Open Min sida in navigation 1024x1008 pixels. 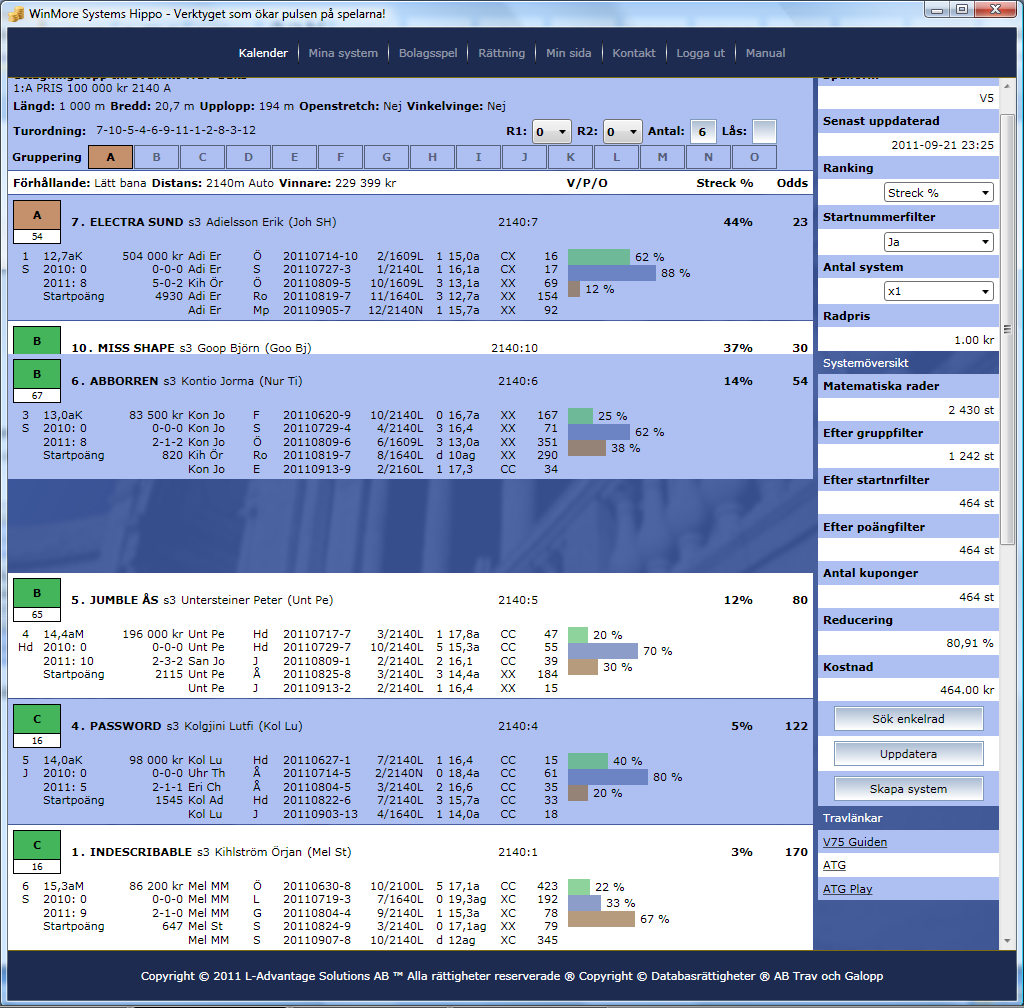pyautogui.click(x=568, y=53)
